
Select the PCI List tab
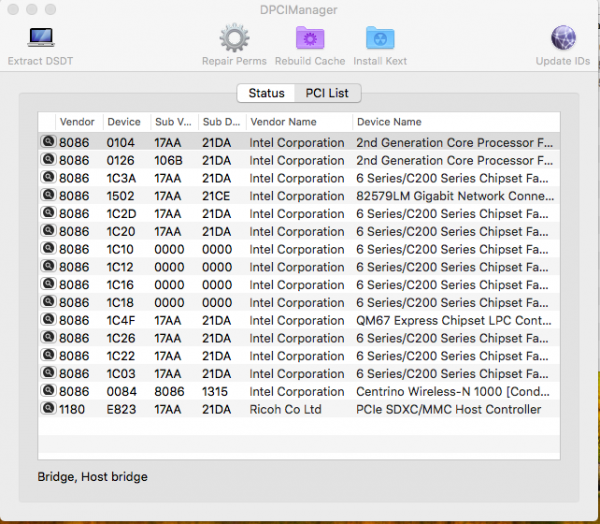tap(327, 93)
